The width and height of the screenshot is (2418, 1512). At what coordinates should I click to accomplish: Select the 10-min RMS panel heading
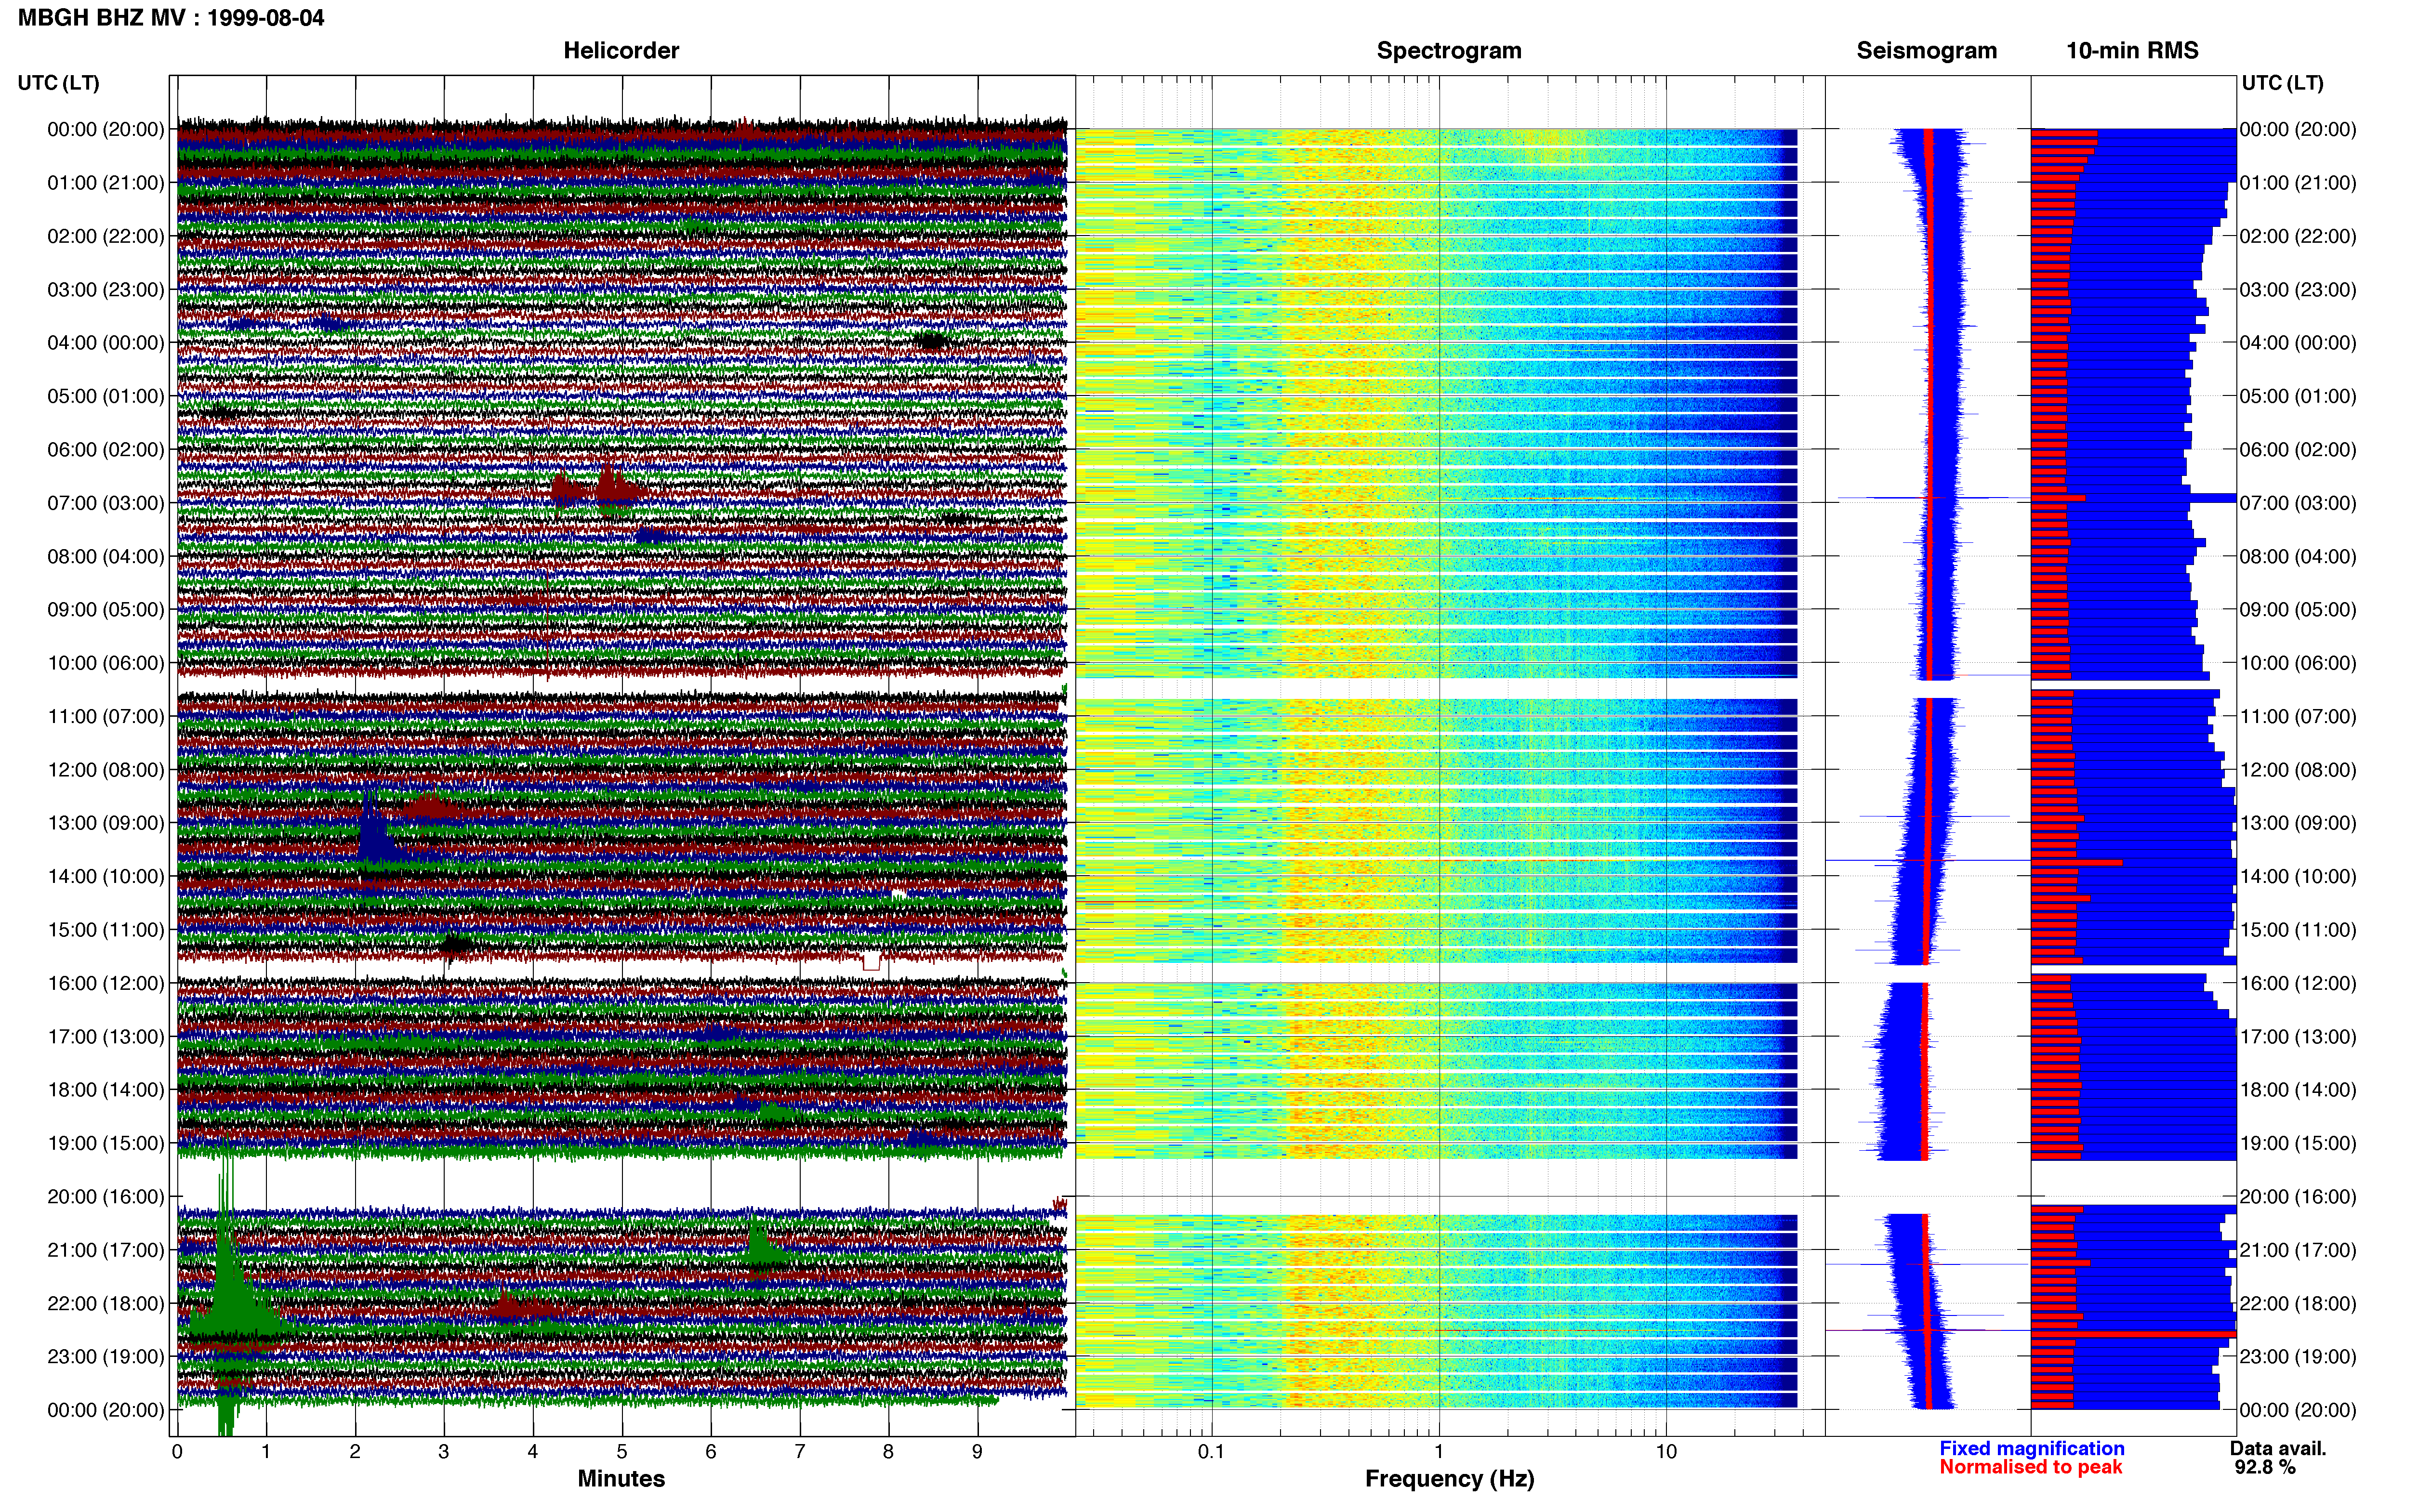2132,50
